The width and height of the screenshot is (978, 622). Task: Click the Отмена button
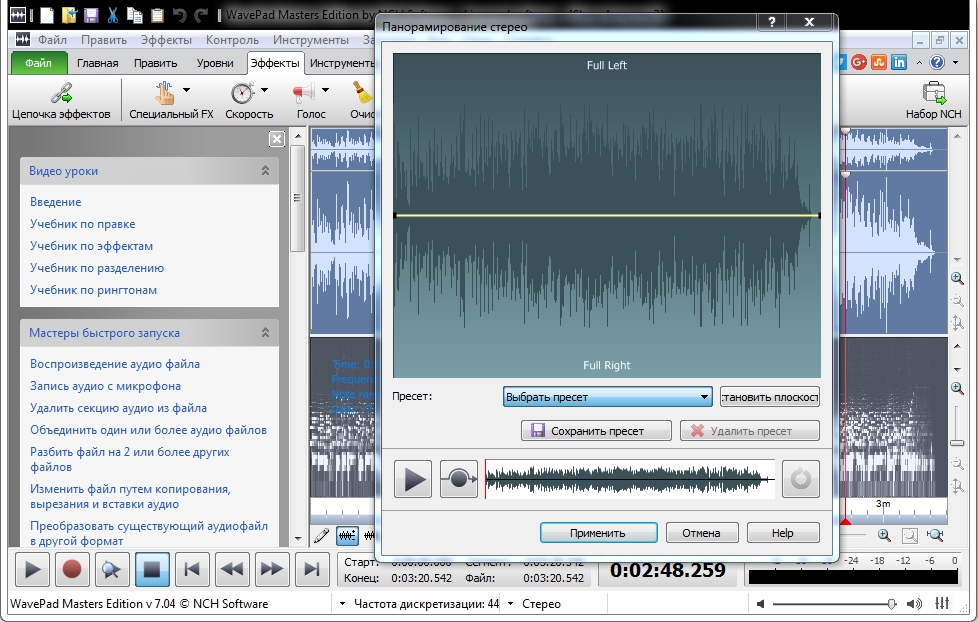coord(702,533)
